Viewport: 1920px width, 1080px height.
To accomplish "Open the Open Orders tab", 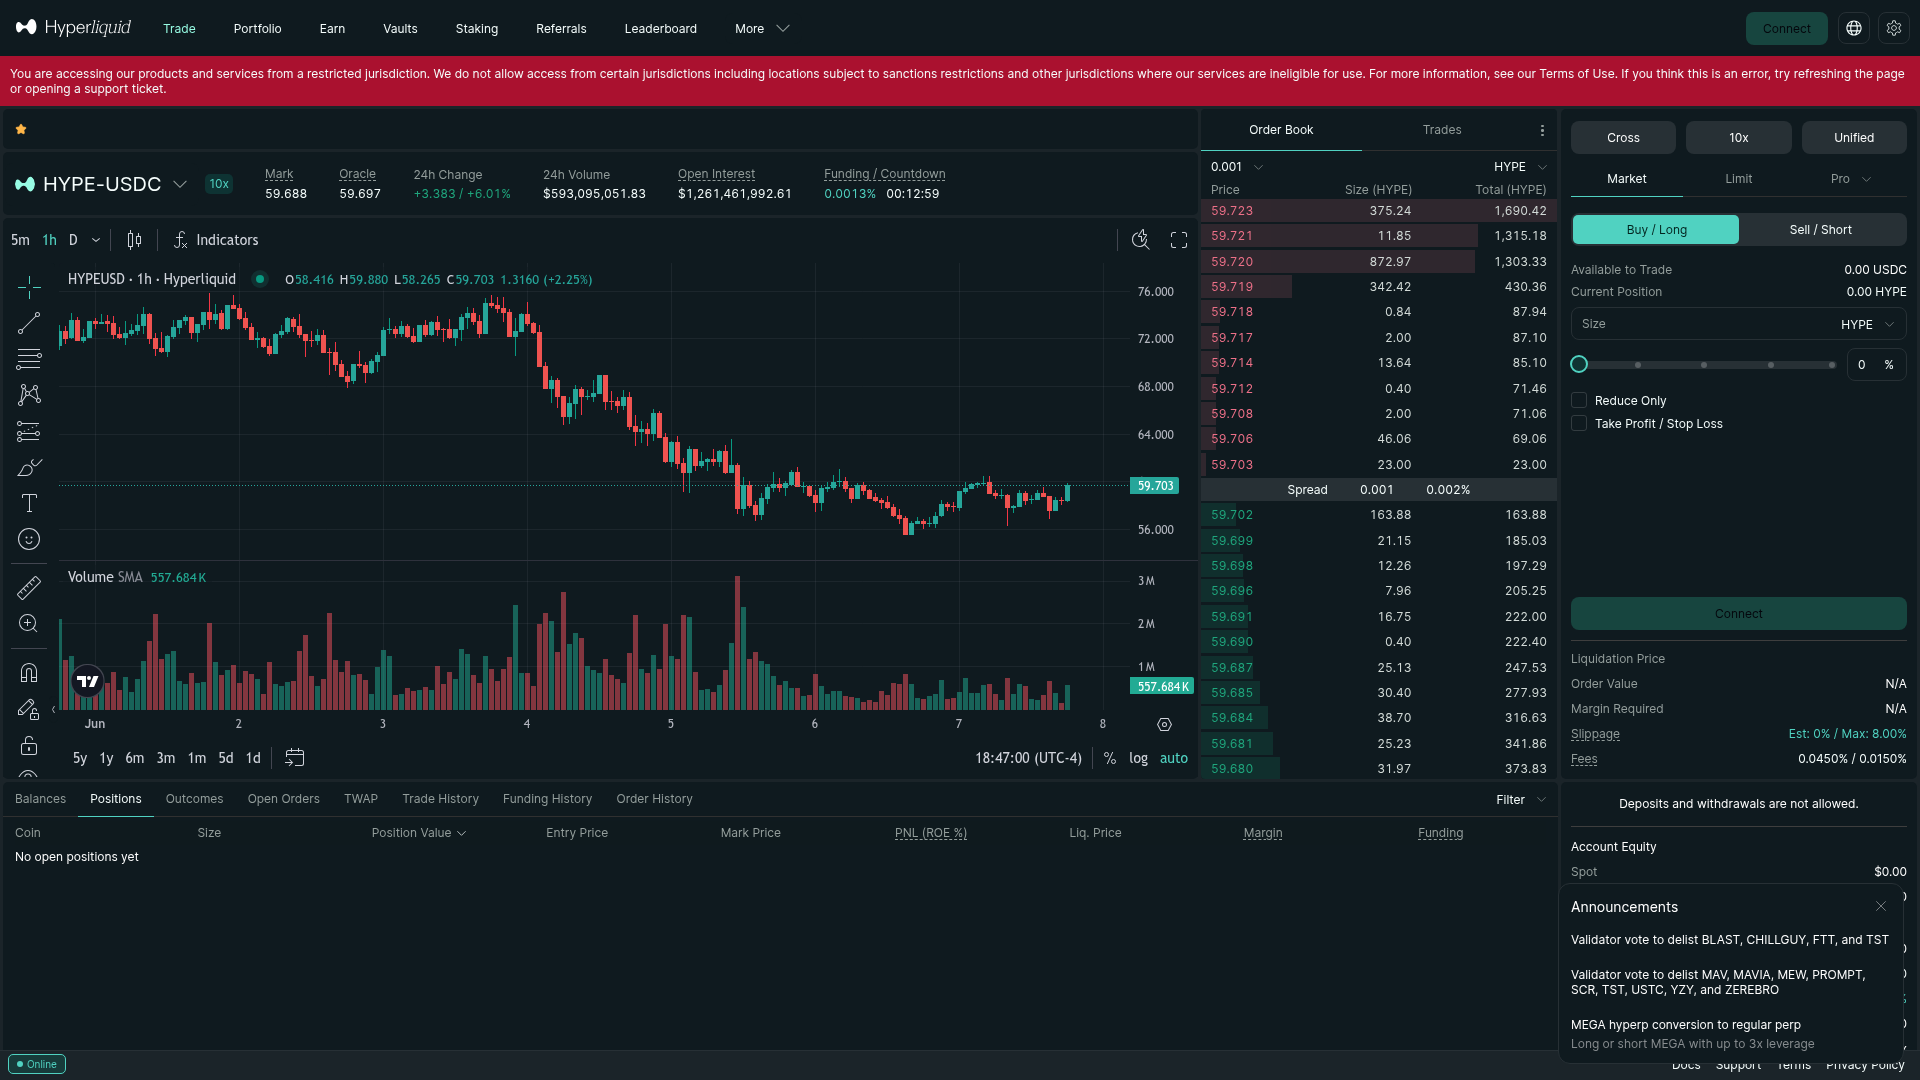I will 284,799.
